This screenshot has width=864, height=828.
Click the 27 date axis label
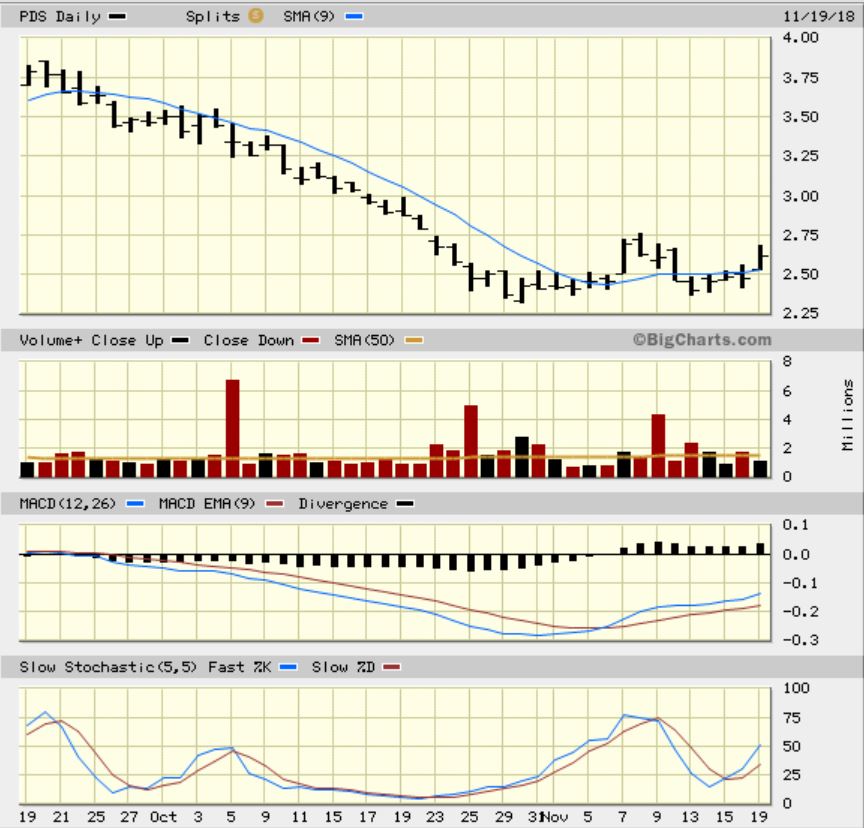pyautogui.click(x=129, y=816)
